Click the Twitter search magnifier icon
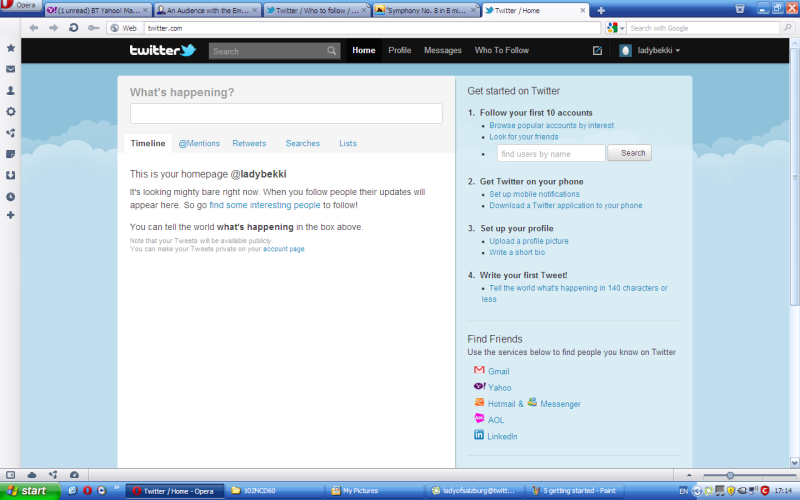Screen dimensions: 800x500 (332, 51)
